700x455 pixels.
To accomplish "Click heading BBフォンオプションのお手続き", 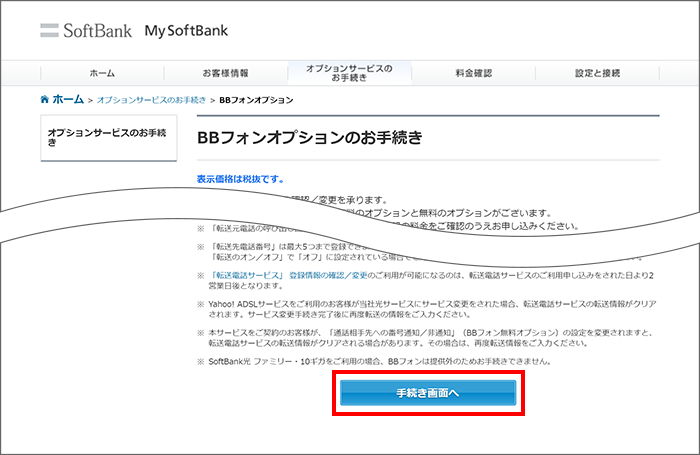I will tap(309, 138).
